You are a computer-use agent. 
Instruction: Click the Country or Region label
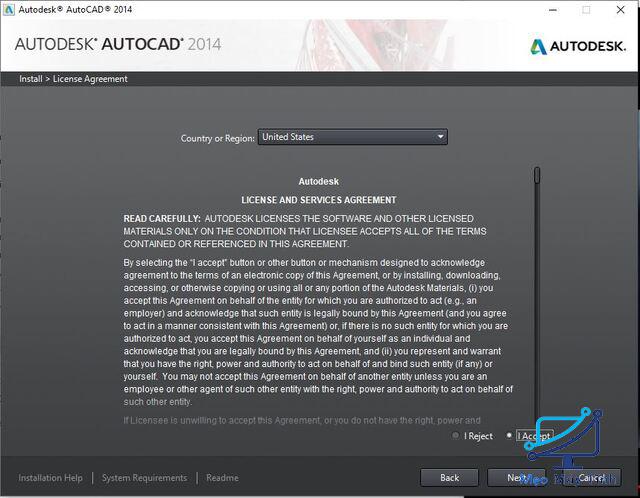coord(218,138)
